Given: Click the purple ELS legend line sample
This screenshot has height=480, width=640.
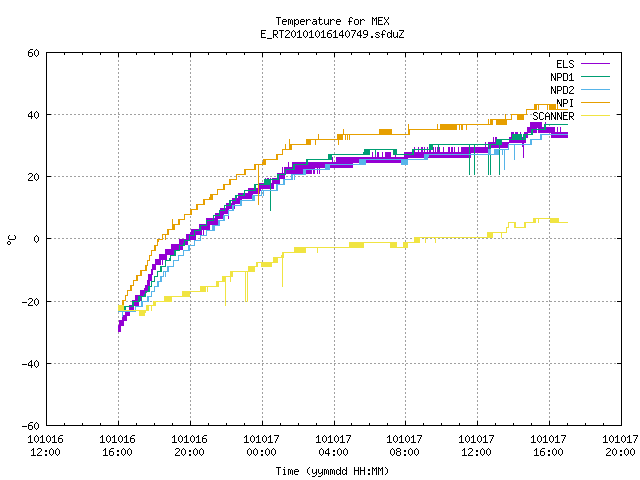Looking at the screenshot, I should point(596,64).
